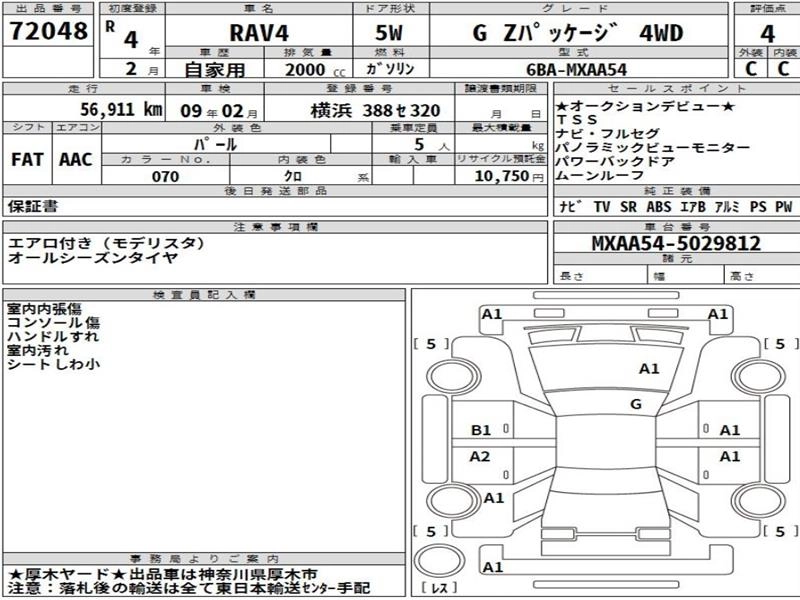
Task: Click the displacement value 2000 cc
Action: tap(315, 70)
